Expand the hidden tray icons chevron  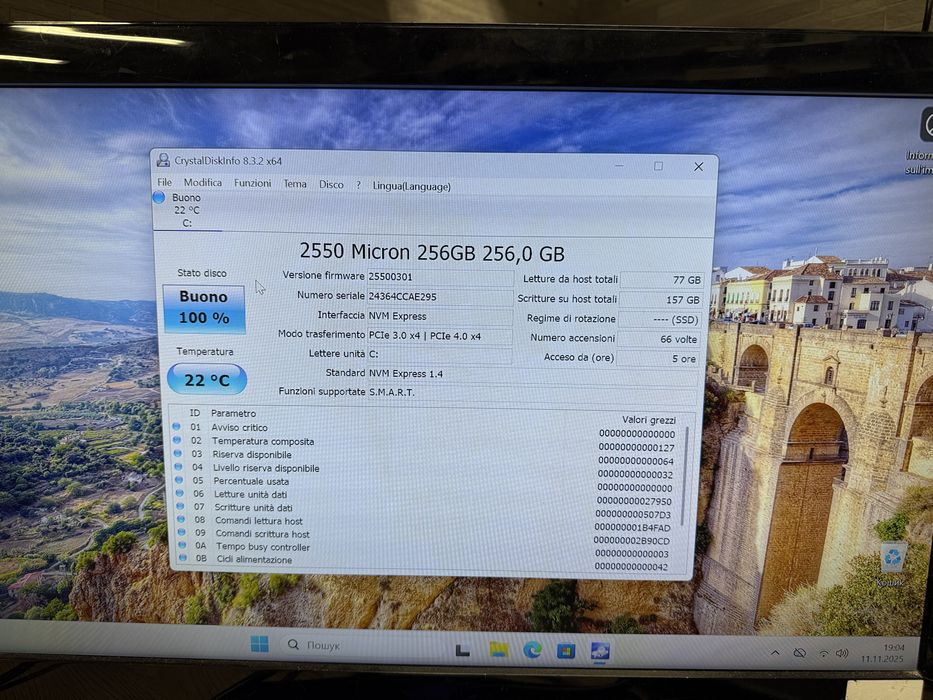click(775, 653)
